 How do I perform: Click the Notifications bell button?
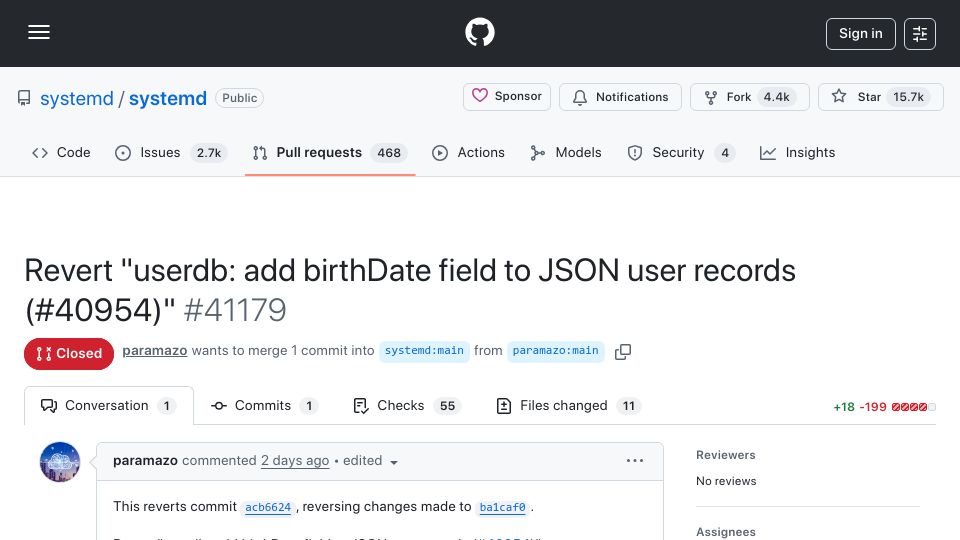point(620,97)
